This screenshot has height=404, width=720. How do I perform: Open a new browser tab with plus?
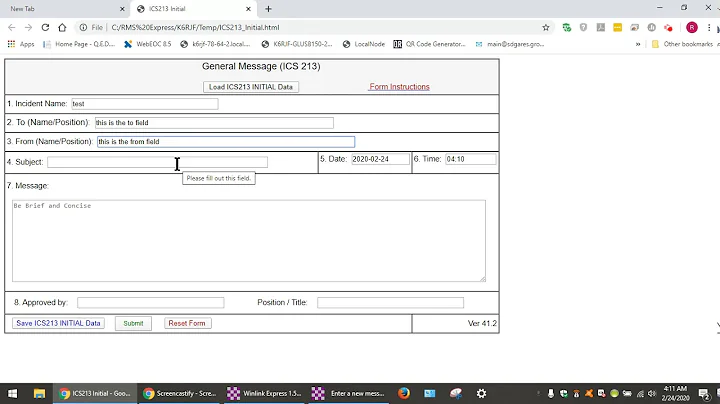click(268, 9)
